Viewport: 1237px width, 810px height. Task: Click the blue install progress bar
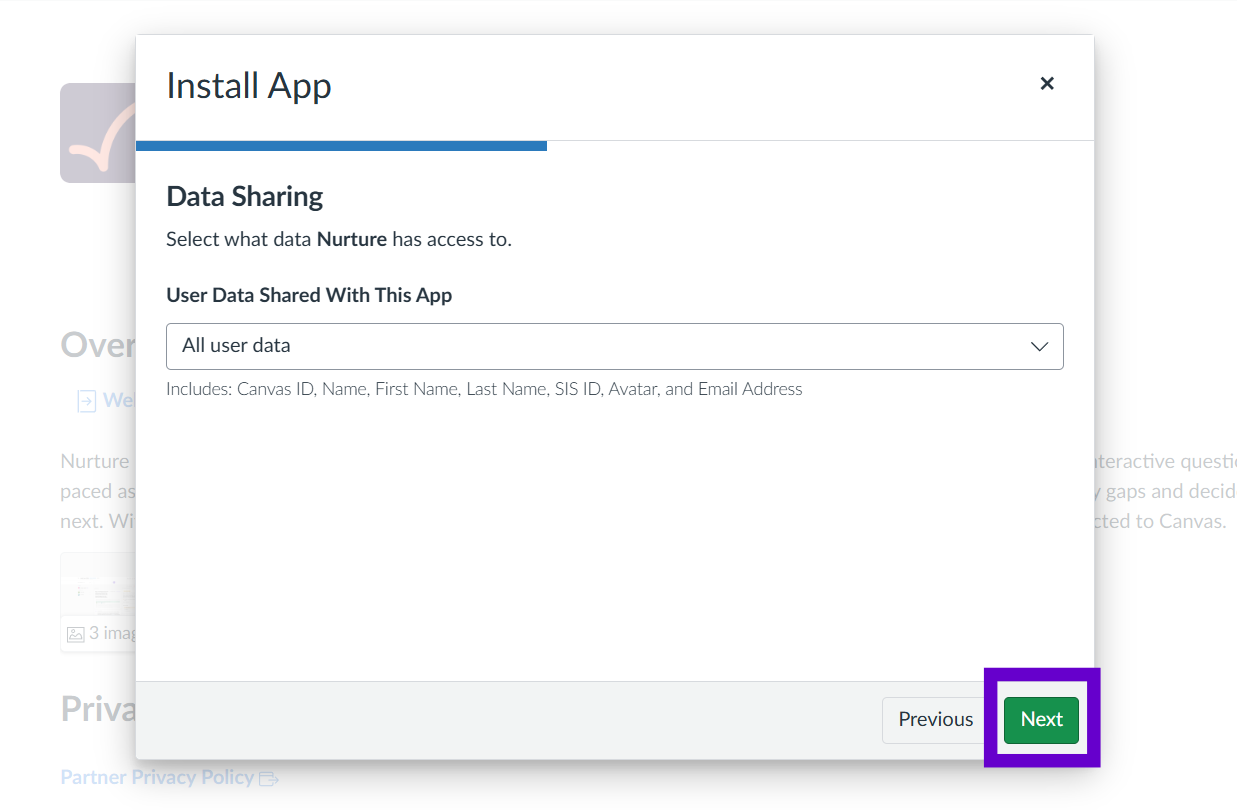point(341,146)
